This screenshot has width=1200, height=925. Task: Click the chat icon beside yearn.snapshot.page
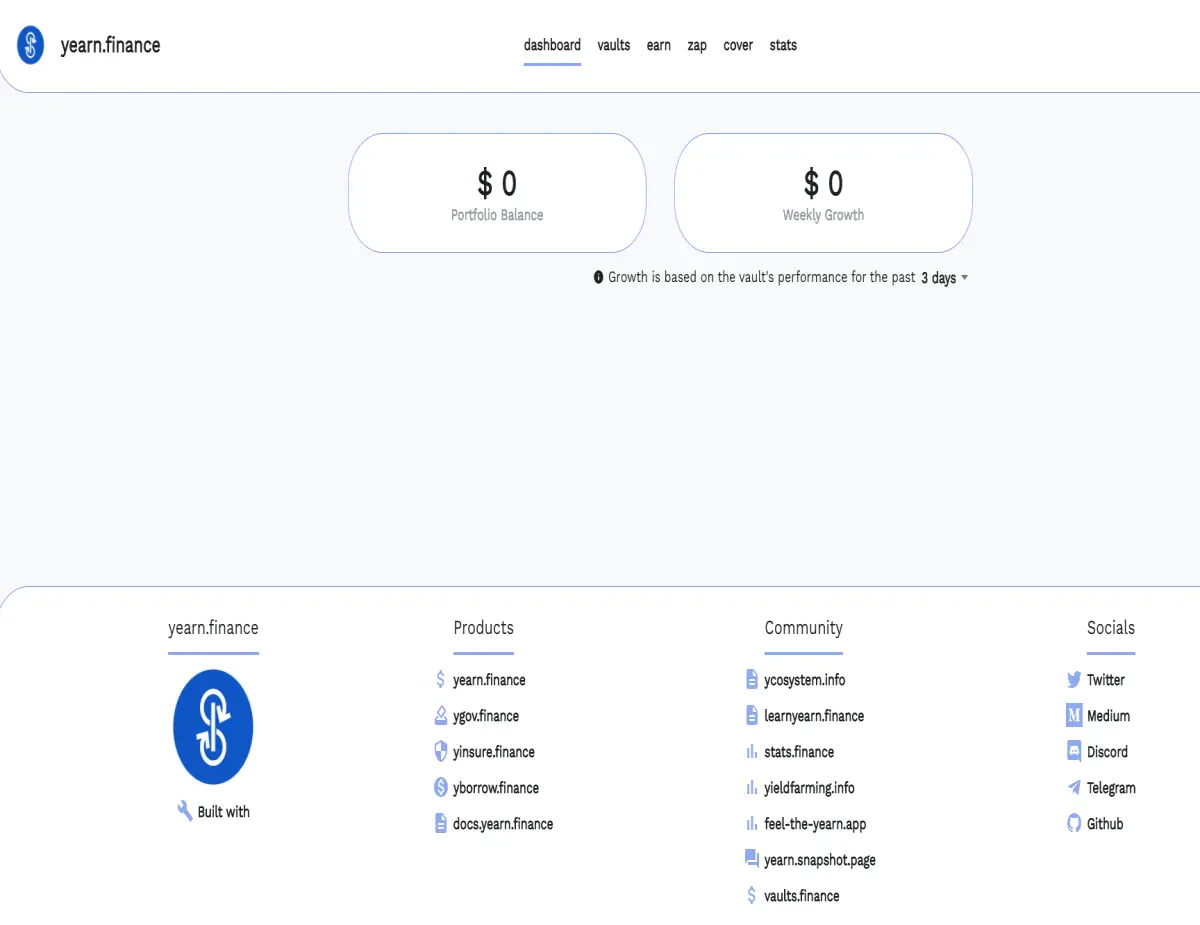(752, 859)
